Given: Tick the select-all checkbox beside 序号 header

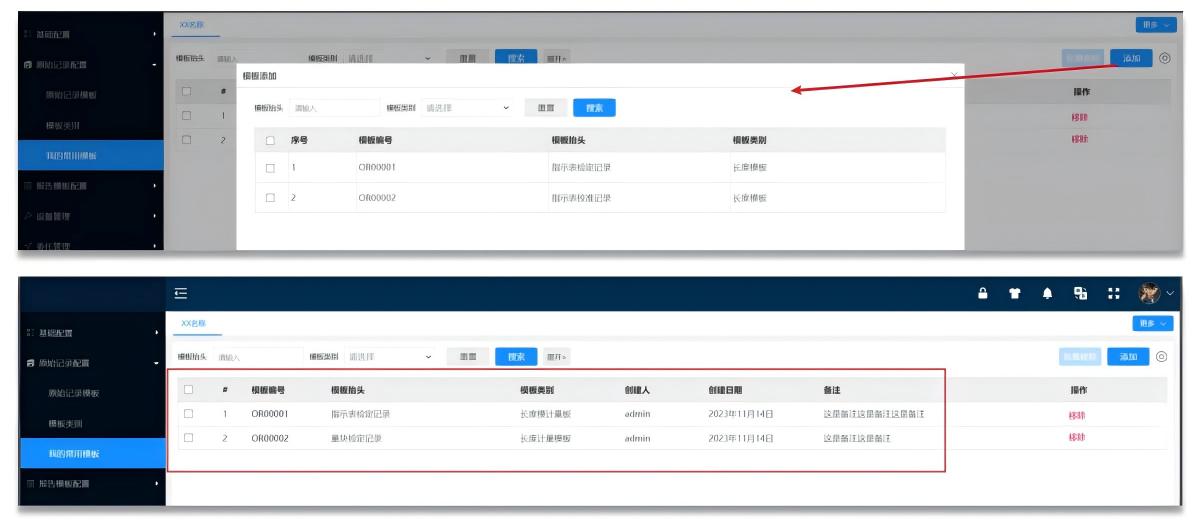Looking at the screenshot, I should tap(270, 141).
